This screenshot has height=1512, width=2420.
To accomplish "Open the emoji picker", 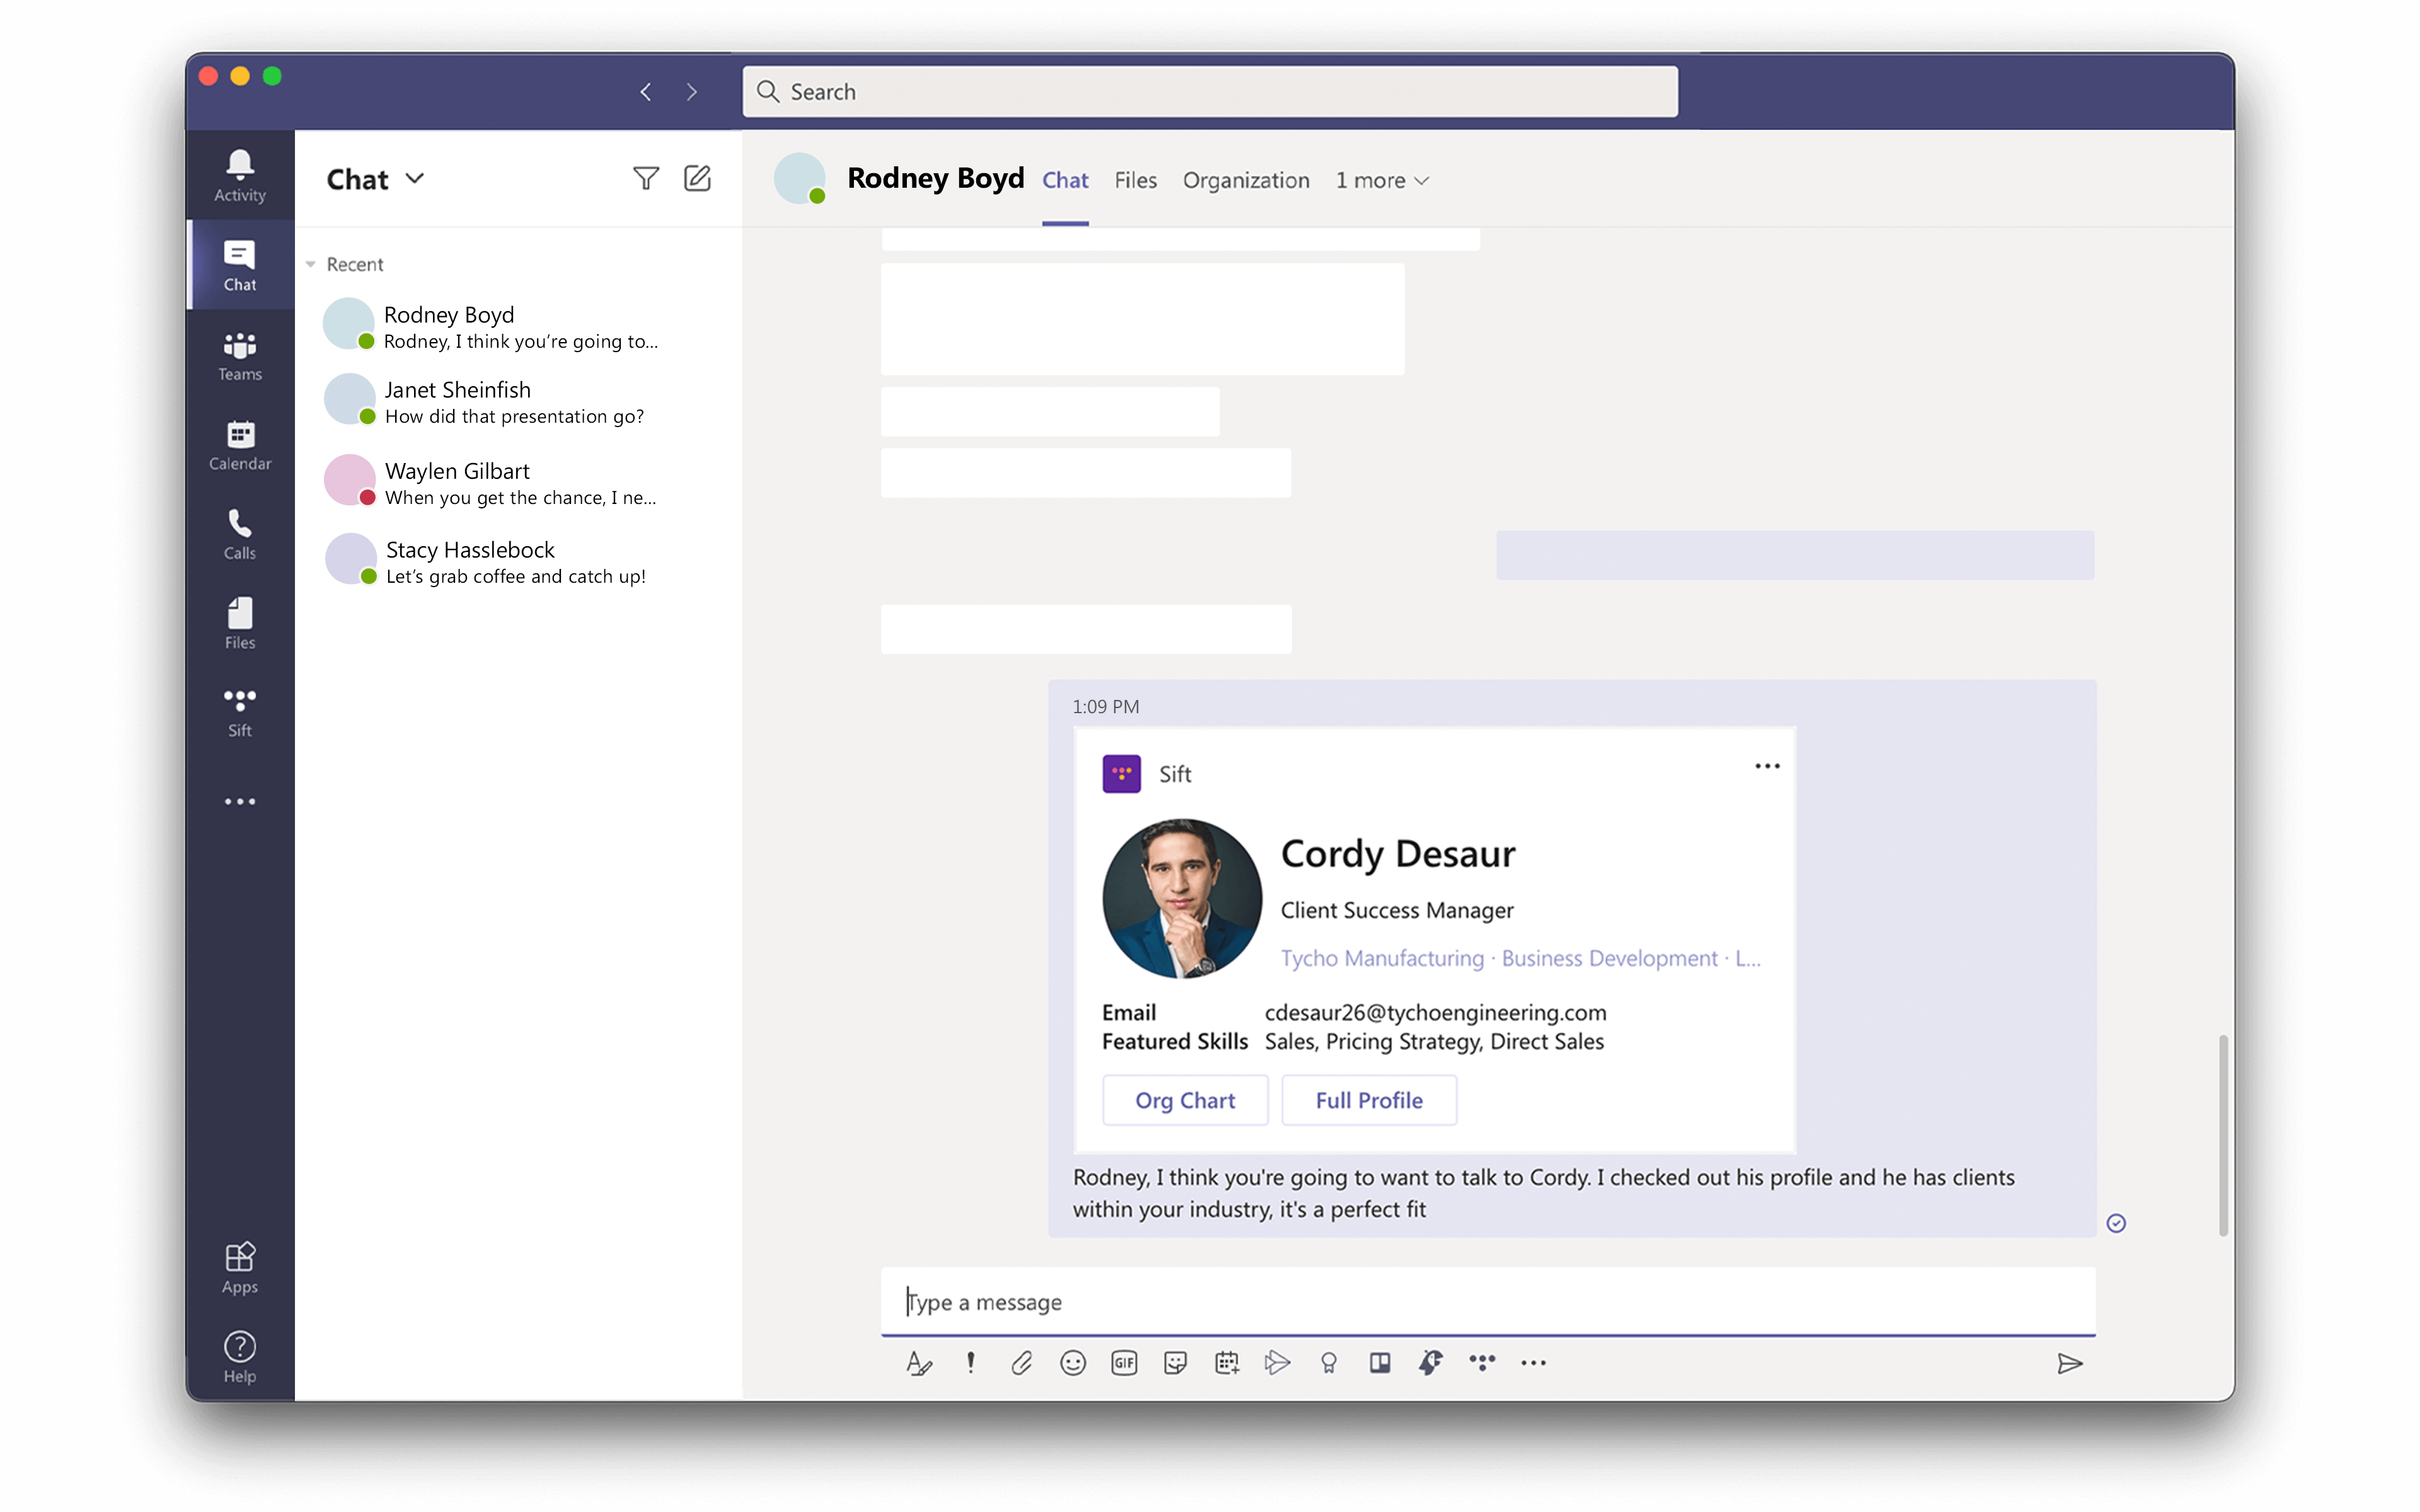I will pyautogui.click(x=1073, y=1362).
